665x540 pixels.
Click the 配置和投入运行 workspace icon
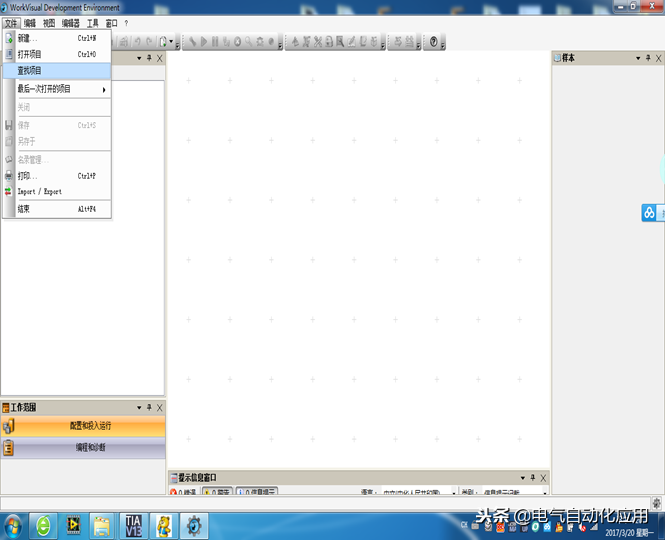[x=9, y=426]
